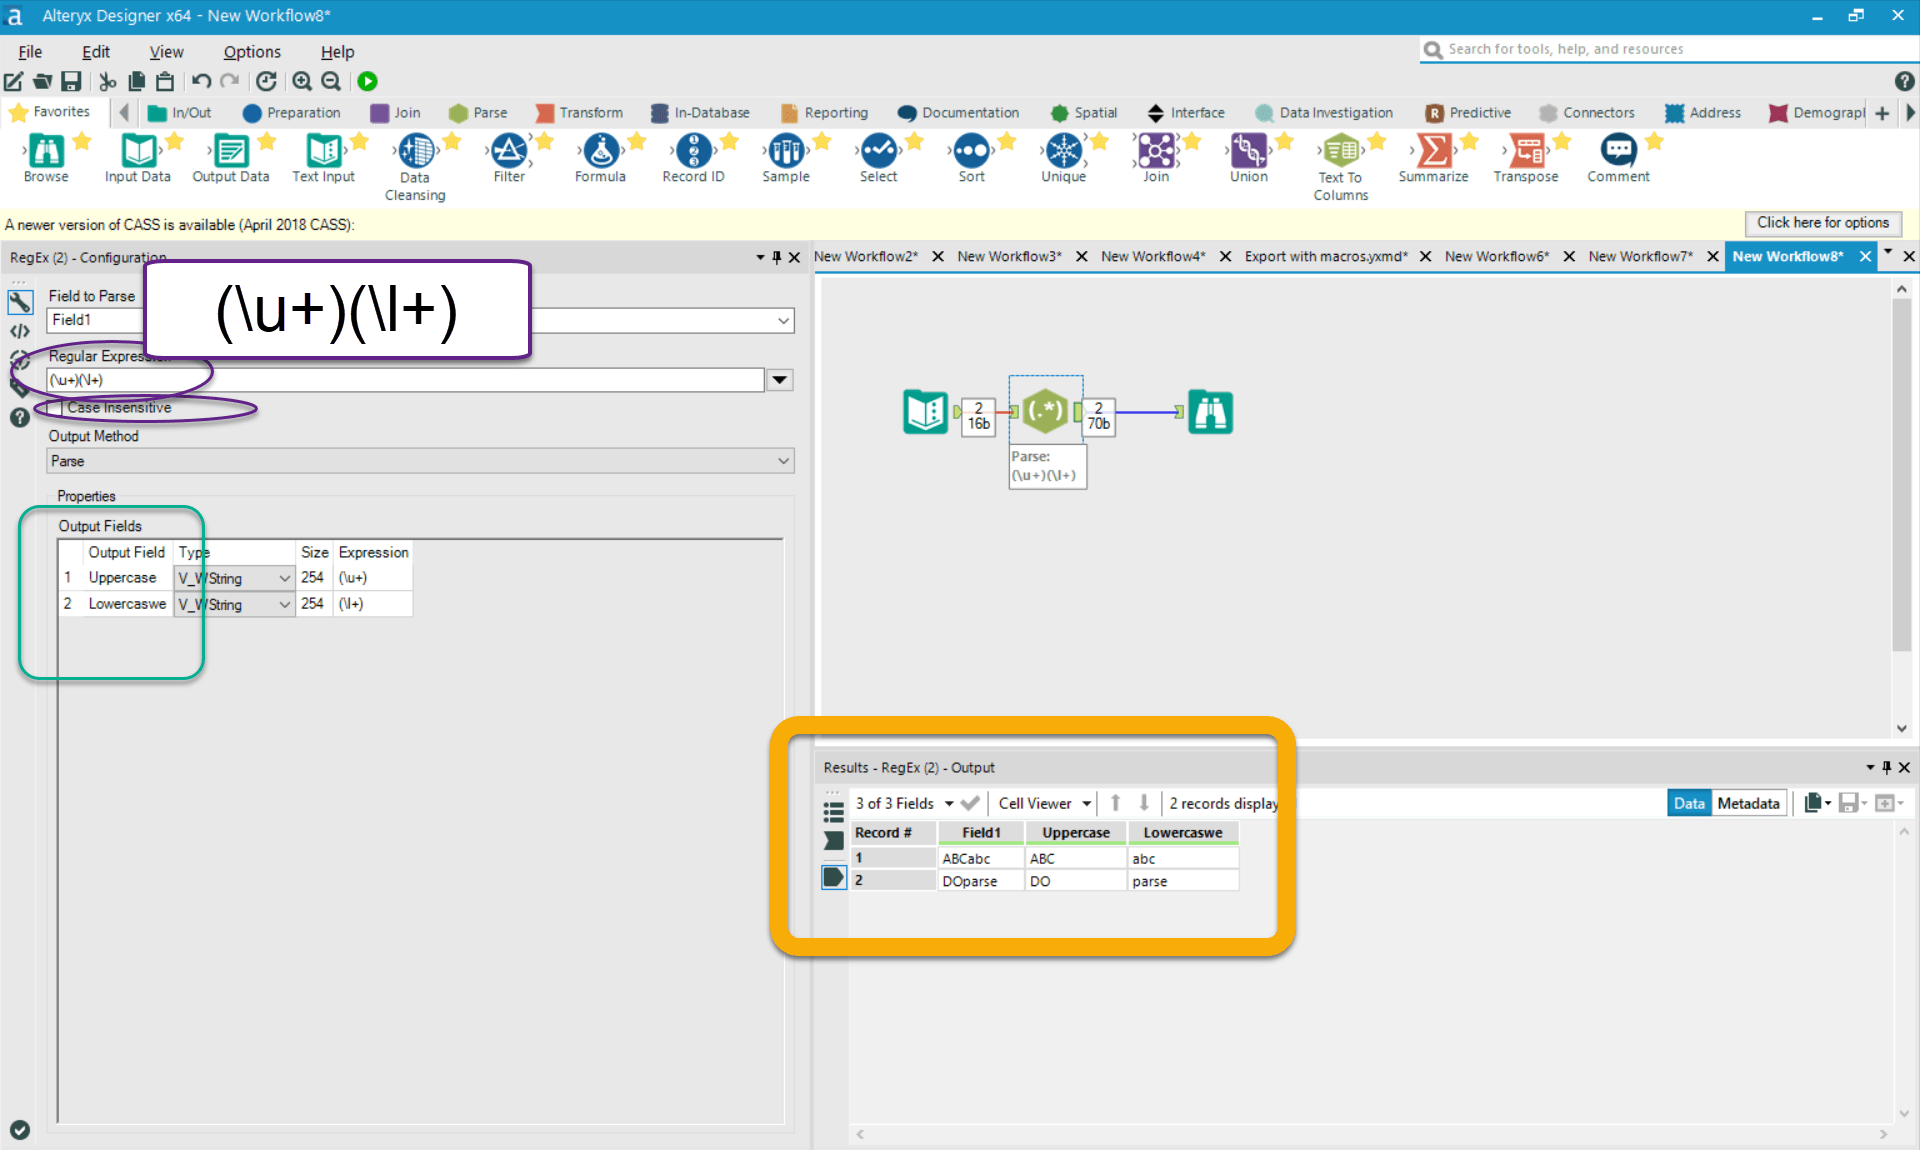
Task: Click the Regular Expression input field
Action: coord(405,380)
